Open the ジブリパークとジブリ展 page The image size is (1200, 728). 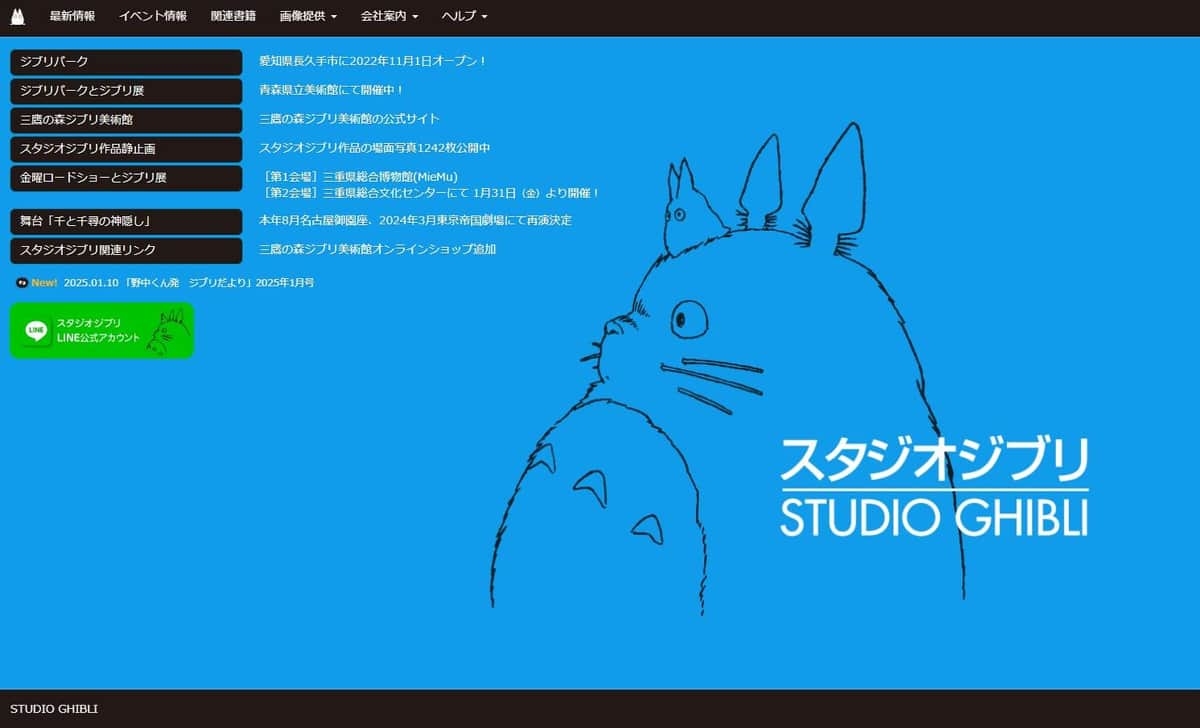coord(126,90)
